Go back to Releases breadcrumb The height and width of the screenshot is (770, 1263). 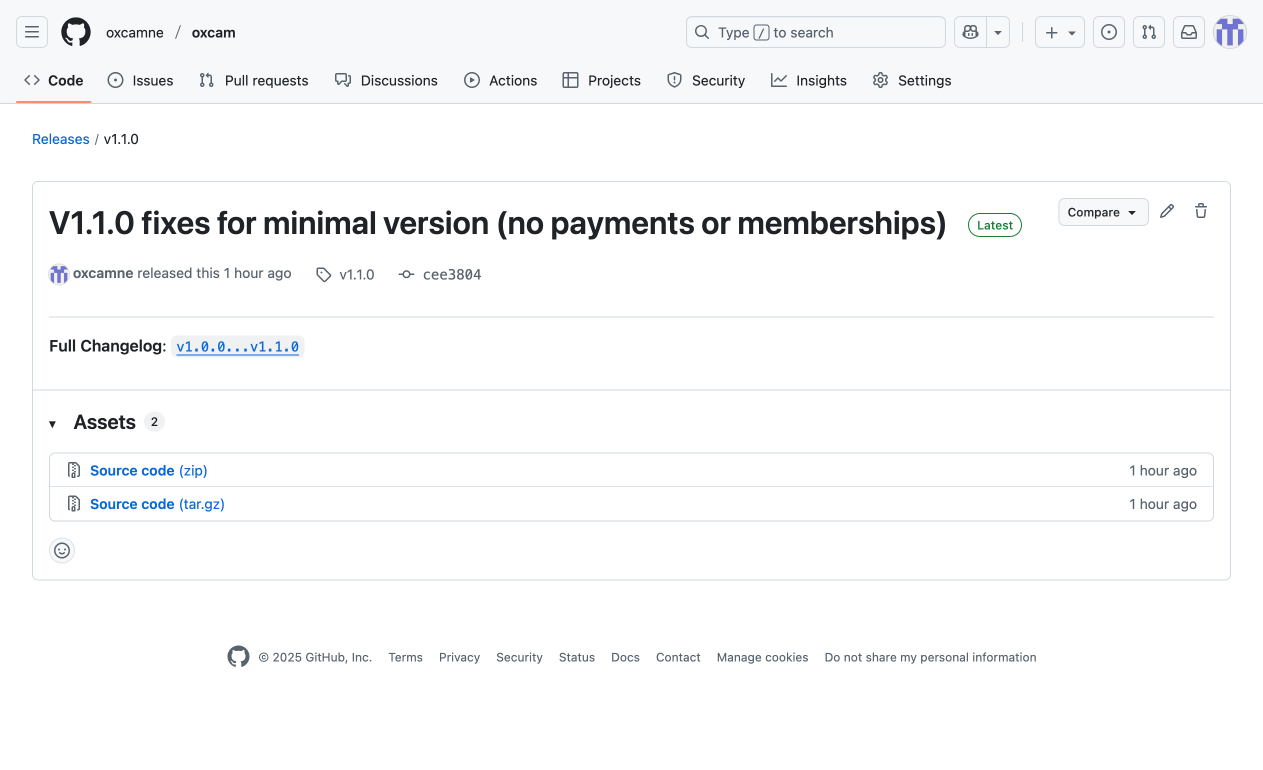61,139
